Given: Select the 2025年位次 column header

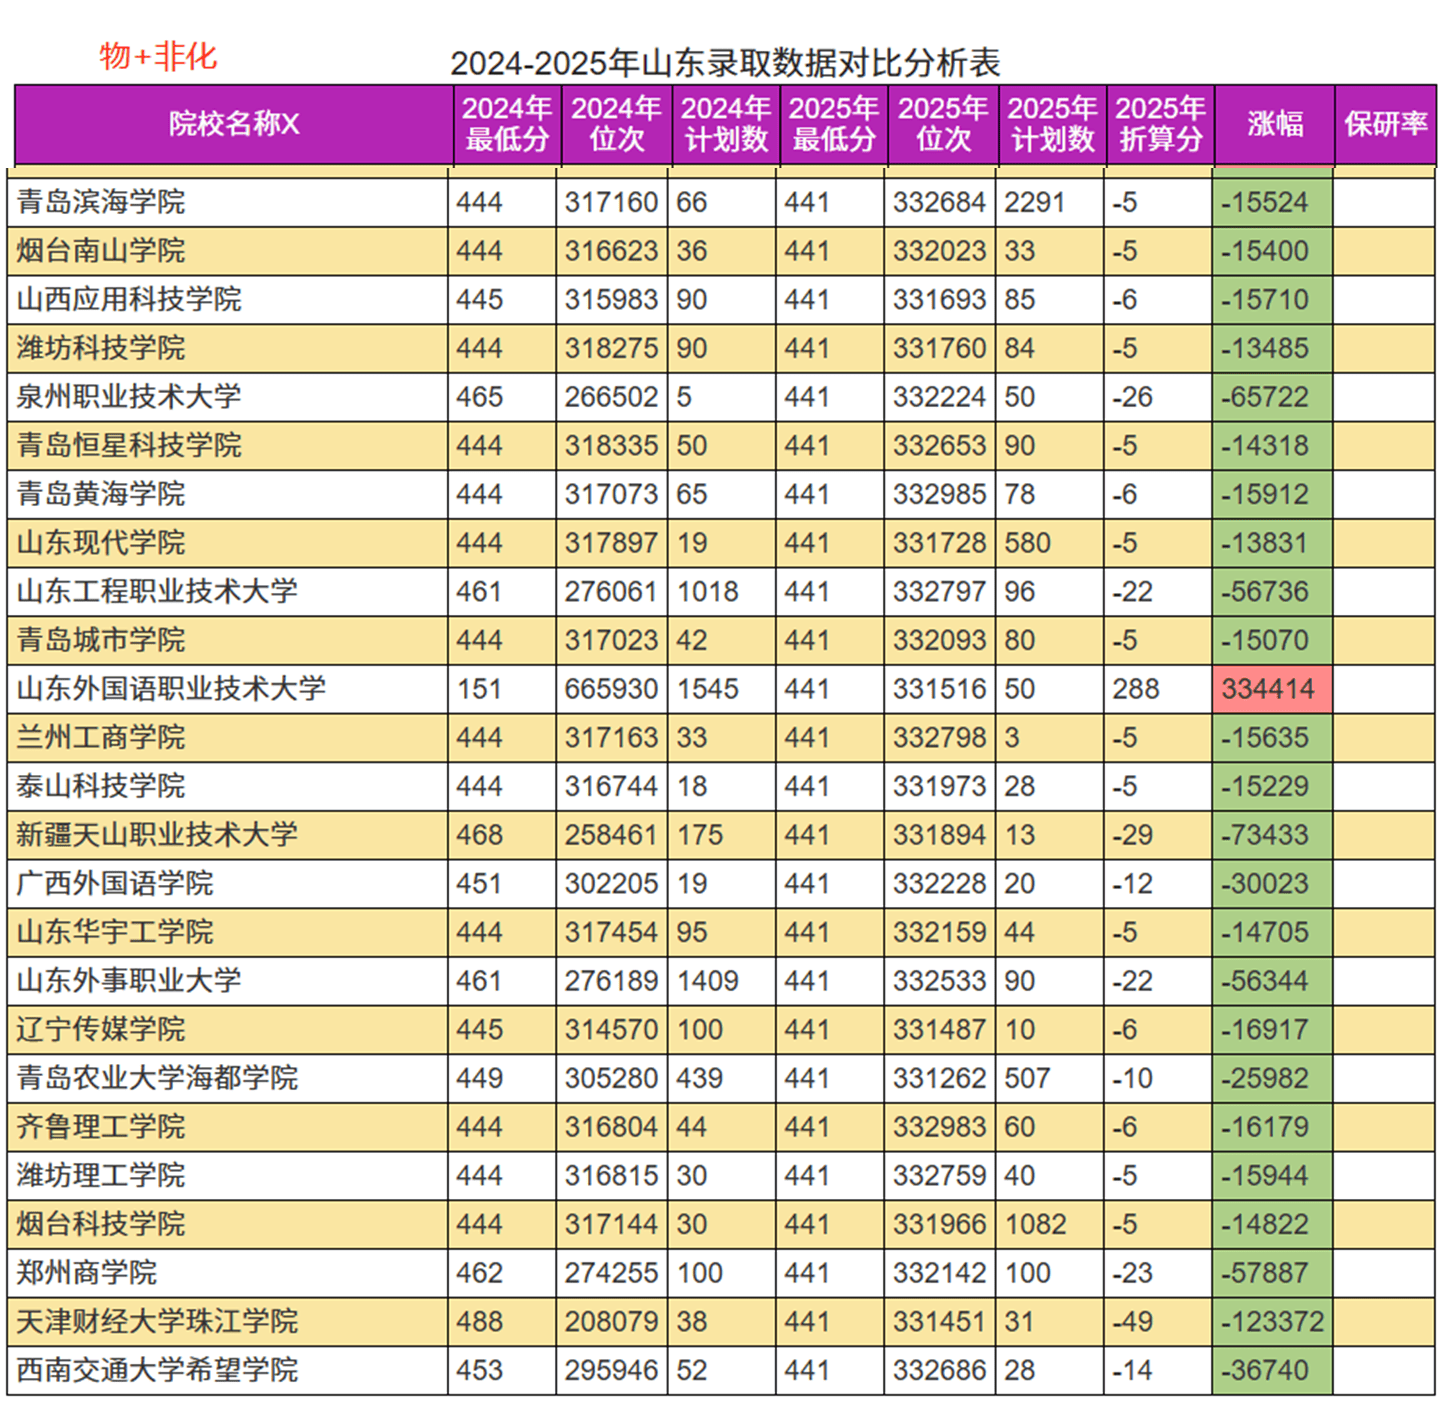Looking at the screenshot, I should tap(943, 124).
